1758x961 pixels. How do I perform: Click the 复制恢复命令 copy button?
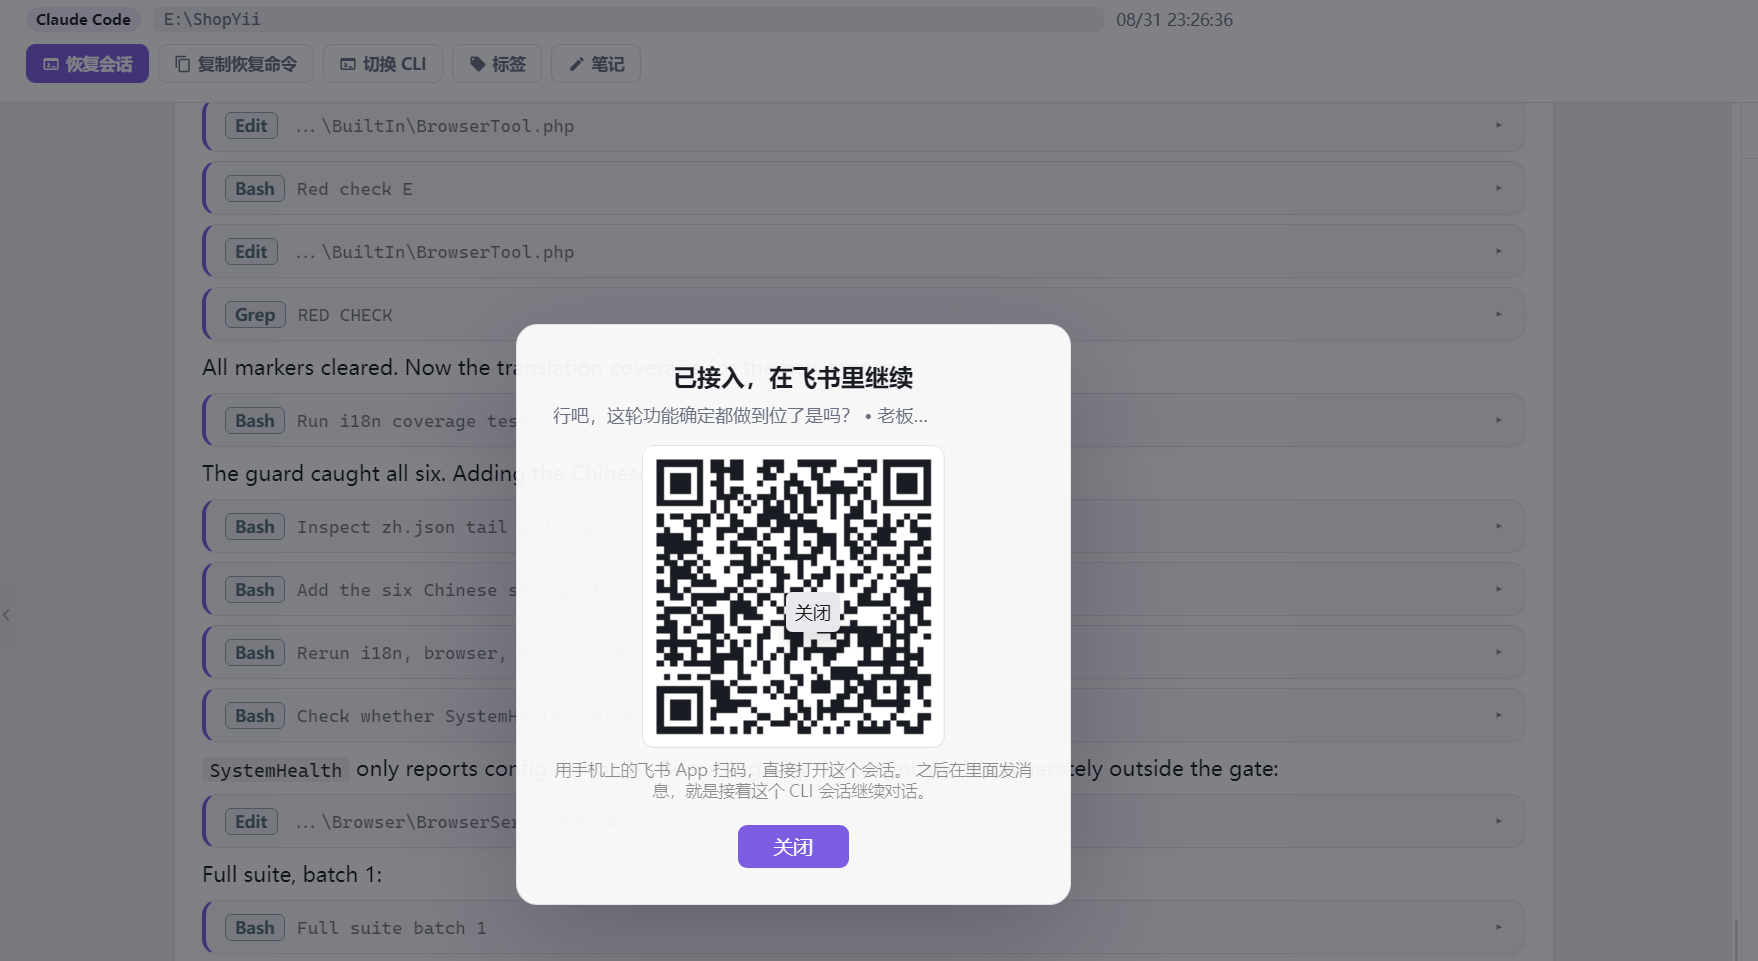[236, 64]
